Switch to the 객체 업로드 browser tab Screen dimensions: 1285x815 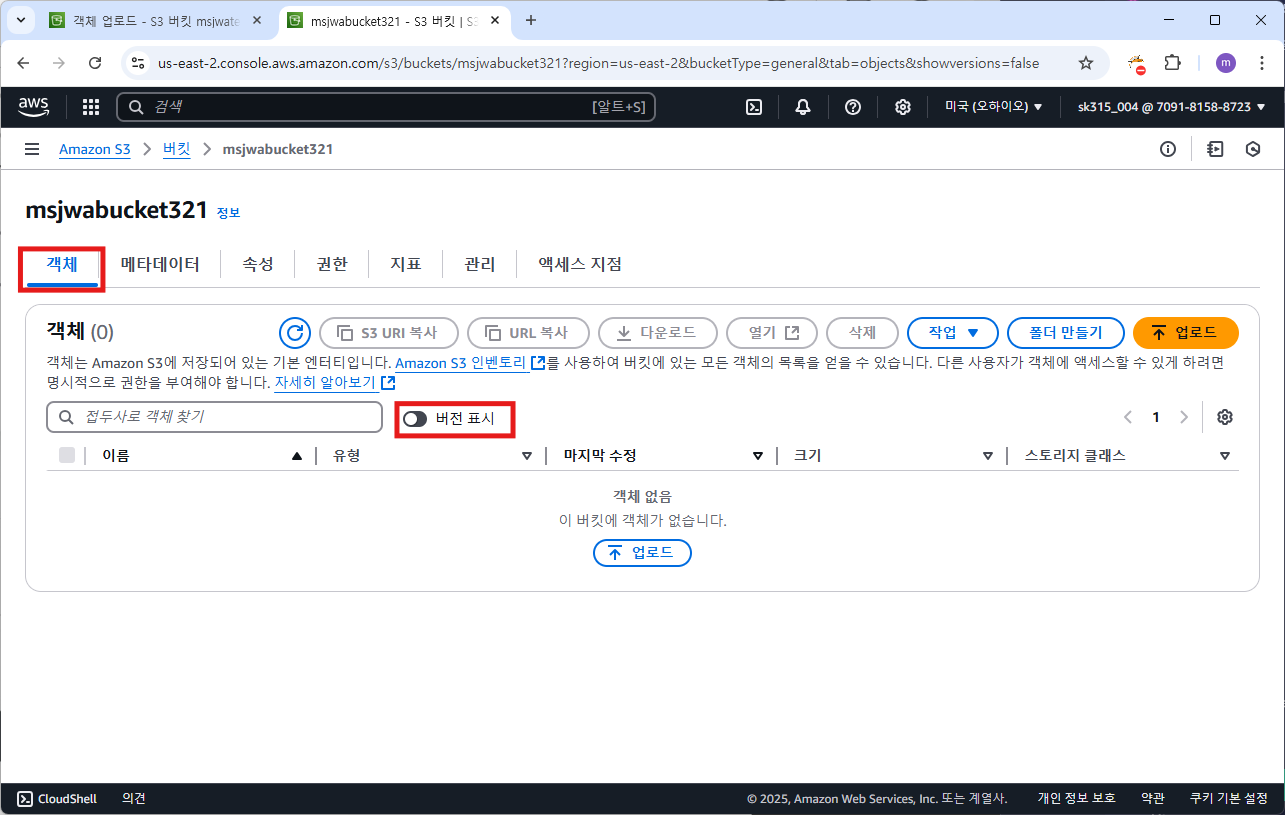point(157,20)
